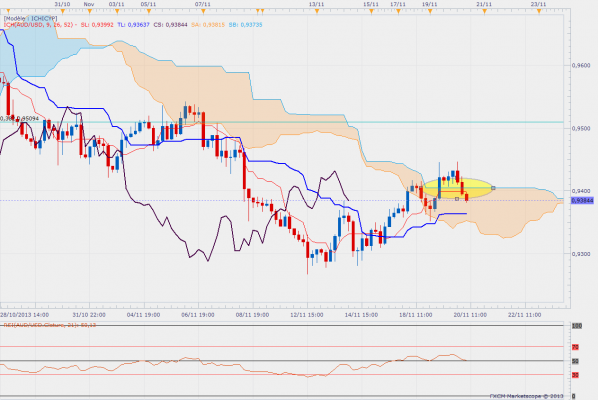Click the 0,95094 horizontal line label
The height and width of the screenshot is (400, 598).
pyautogui.click(x=28, y=119)
